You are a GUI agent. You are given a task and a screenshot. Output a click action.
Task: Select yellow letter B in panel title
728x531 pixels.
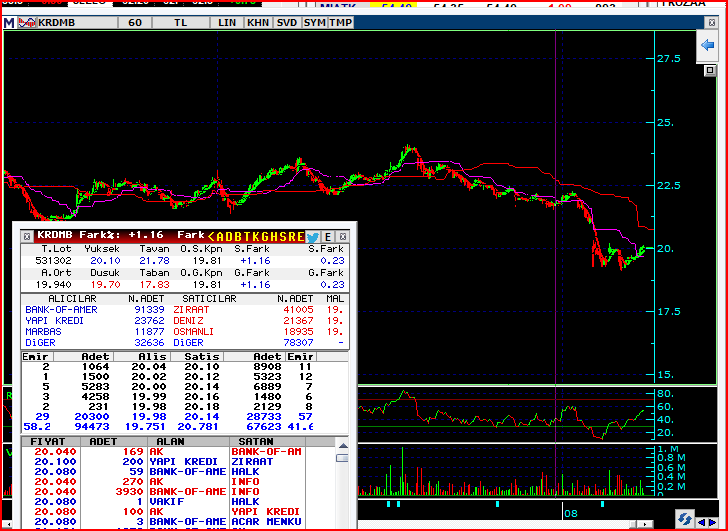click(238, 237)
